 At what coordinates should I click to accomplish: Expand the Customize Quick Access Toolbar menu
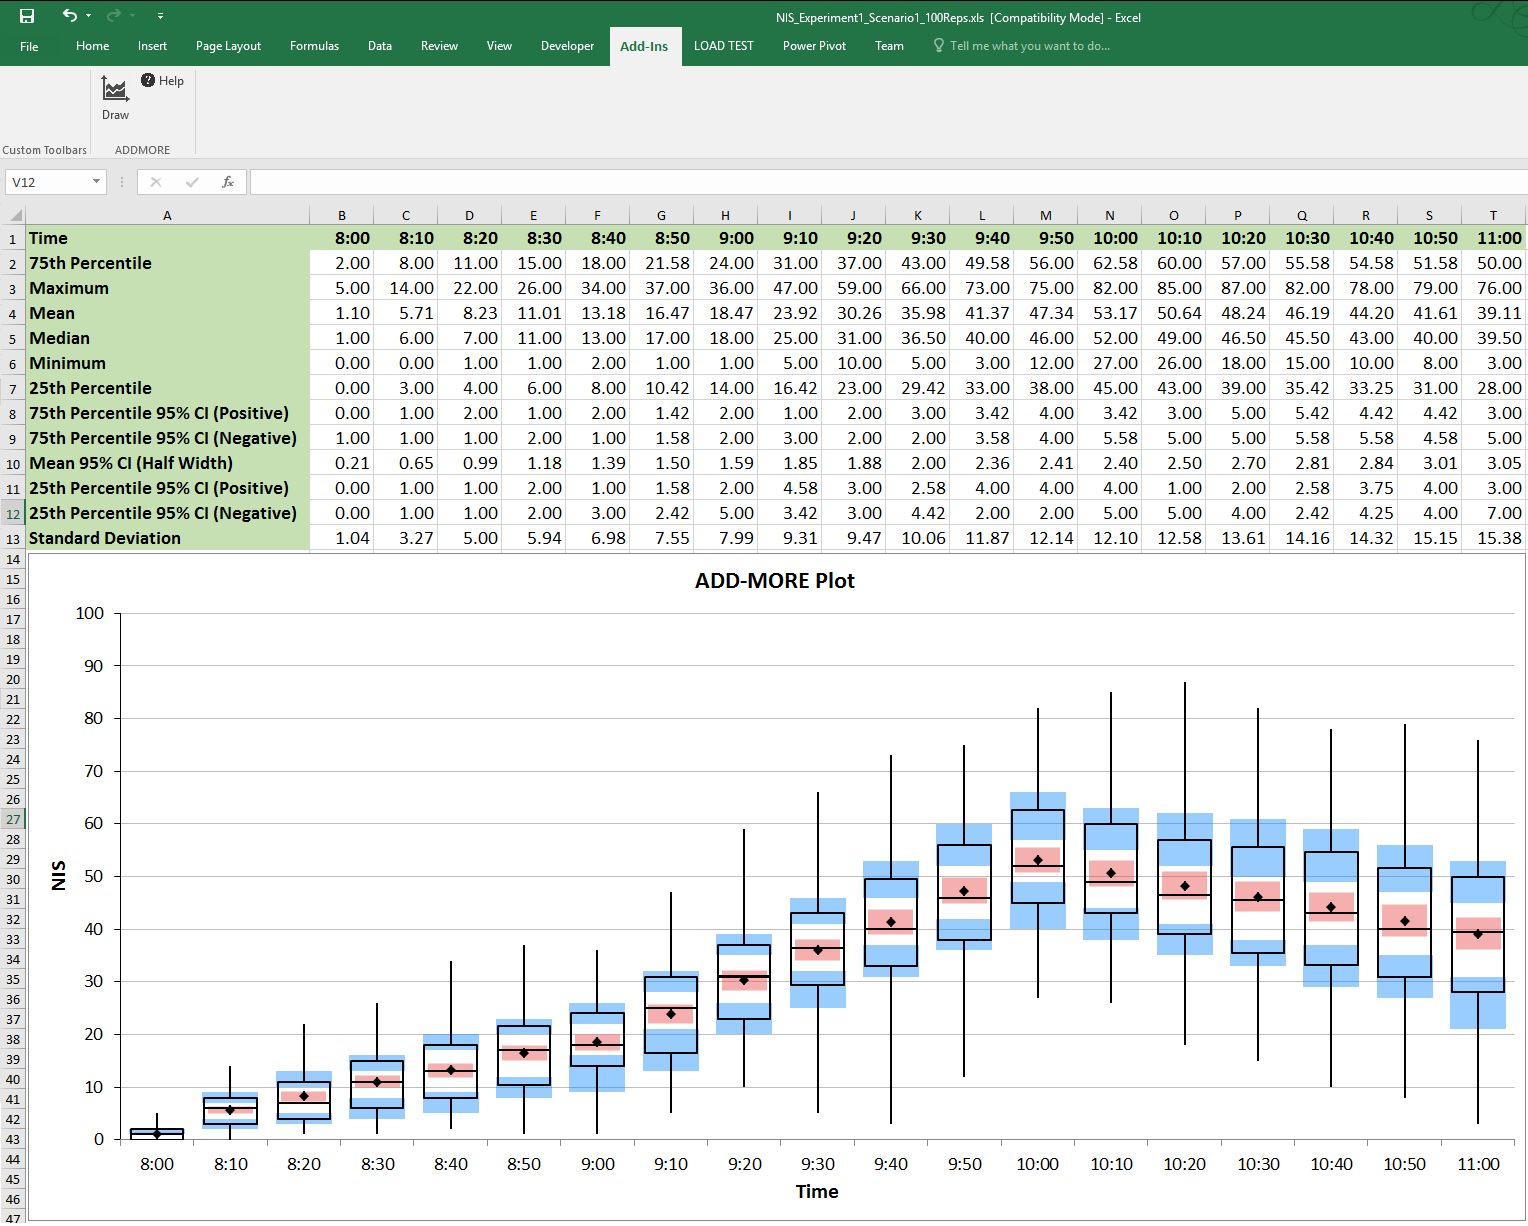tap(160, 16)
